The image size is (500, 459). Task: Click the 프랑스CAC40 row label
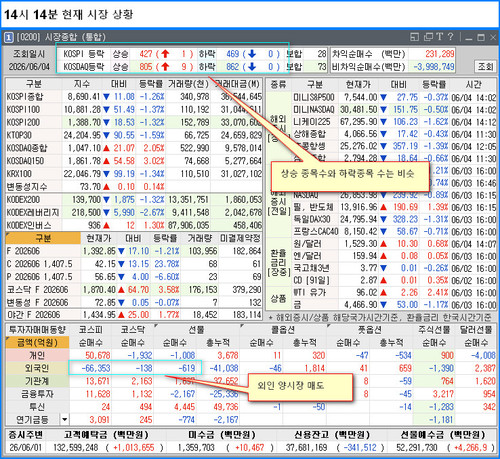tap(316, 231)
